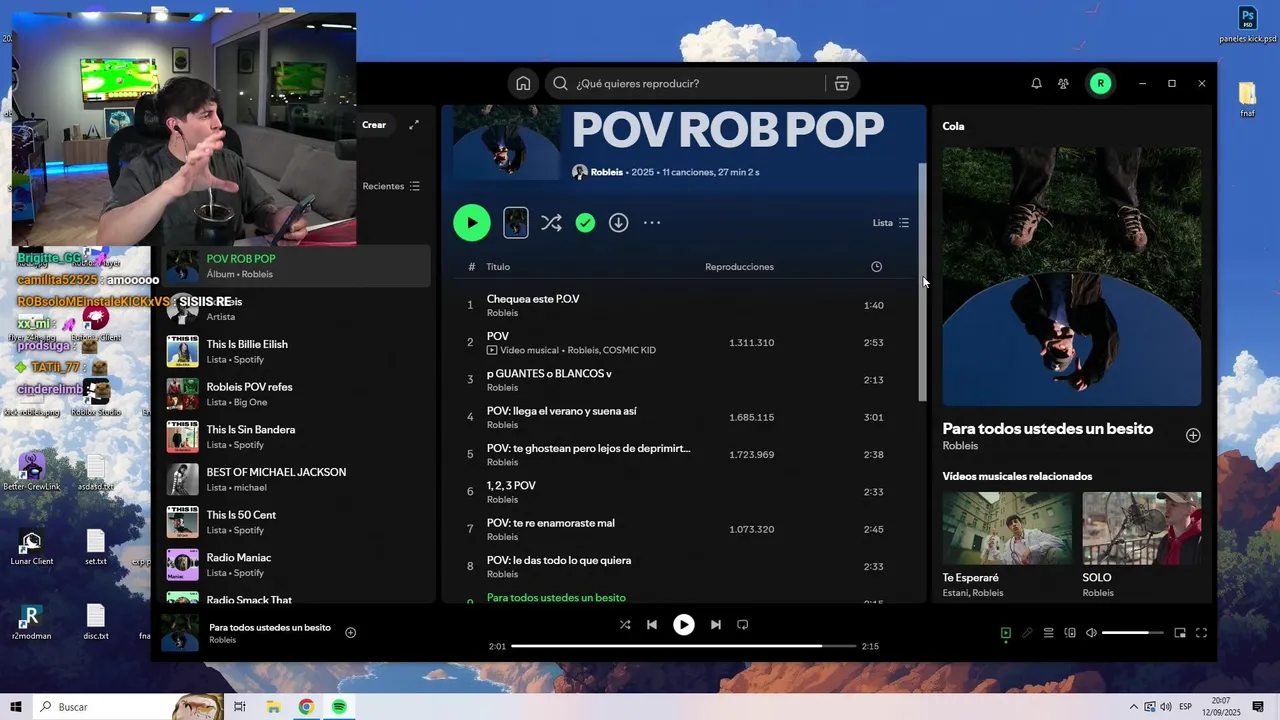The image size is (1280, 720).
Task: Open the BEST OF MICHAEL JACKSON playlist
Action: [296, 479]
